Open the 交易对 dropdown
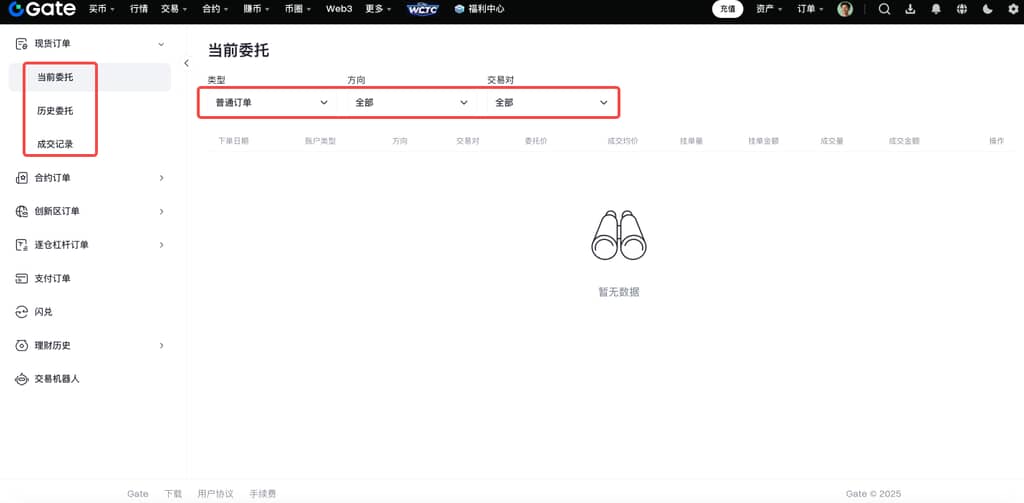The image size is (1024, 503). coord(551,102)
